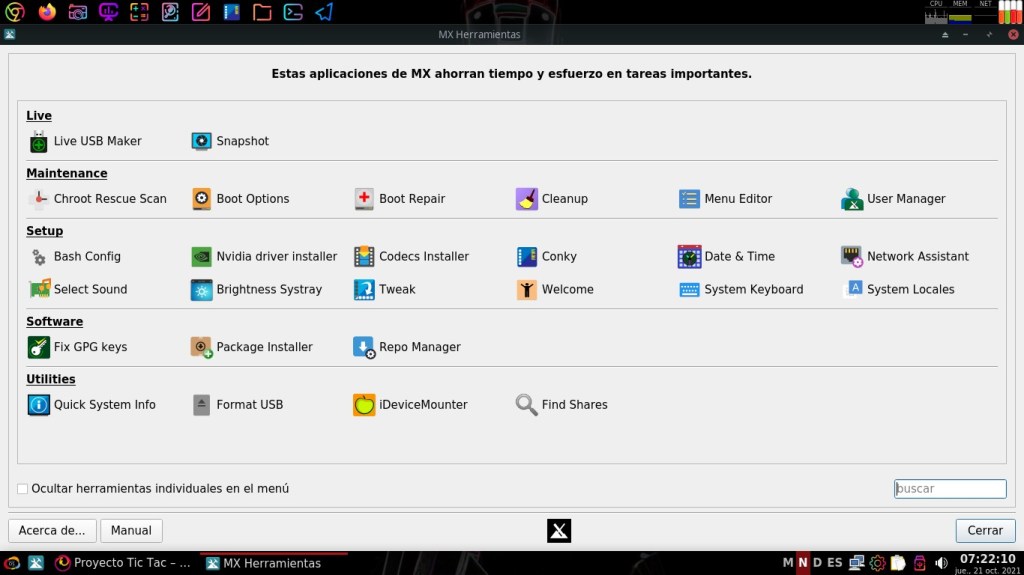The image size is (1024, 575).
Task: Click the 'Acerca de...' button
Action: click(52, 530)
